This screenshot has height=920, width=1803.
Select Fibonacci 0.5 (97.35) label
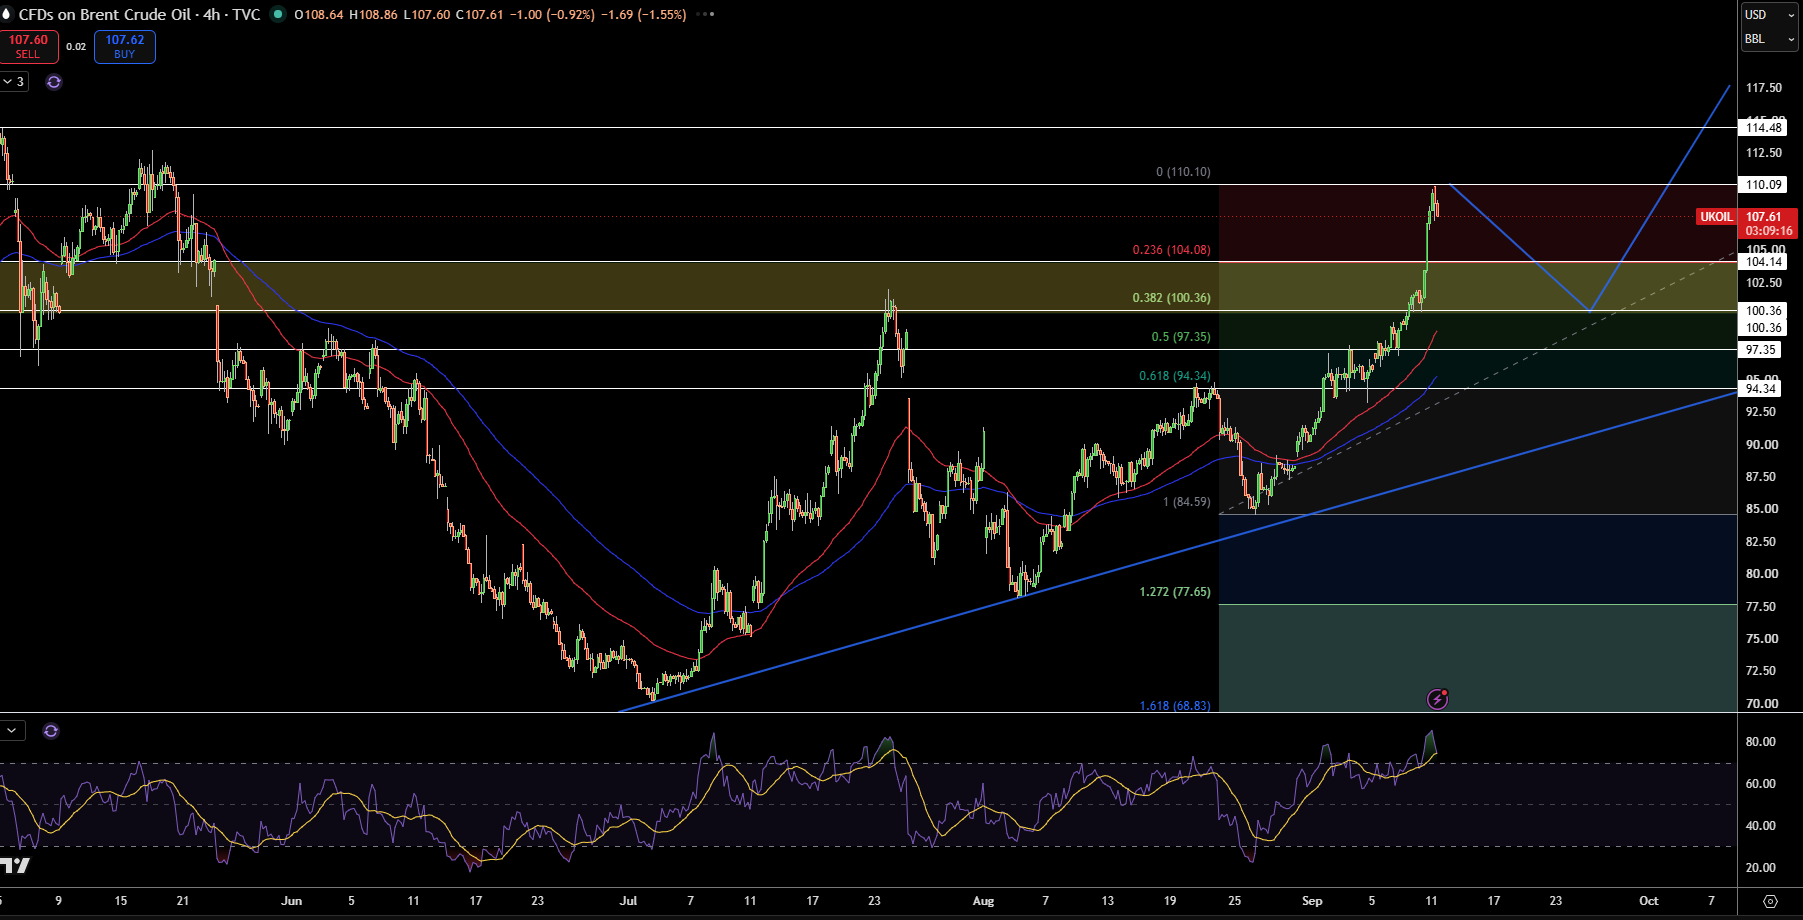(1181, 337)
